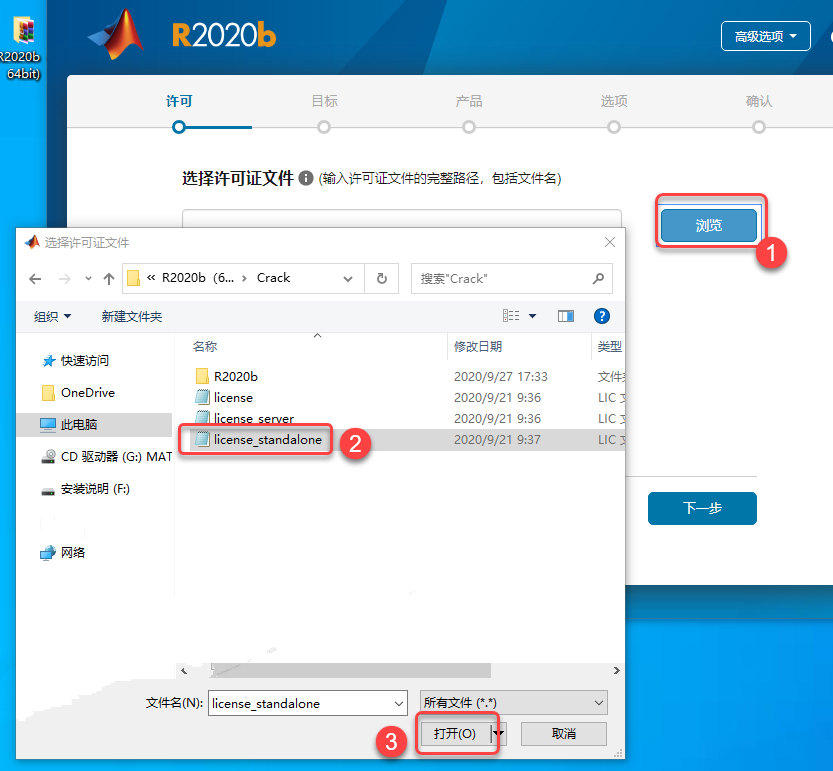This screenshot has height=771, width=833.
Task: Refresh the Crack folder listing
Action: pyautogui.click(x=381, y=278)
